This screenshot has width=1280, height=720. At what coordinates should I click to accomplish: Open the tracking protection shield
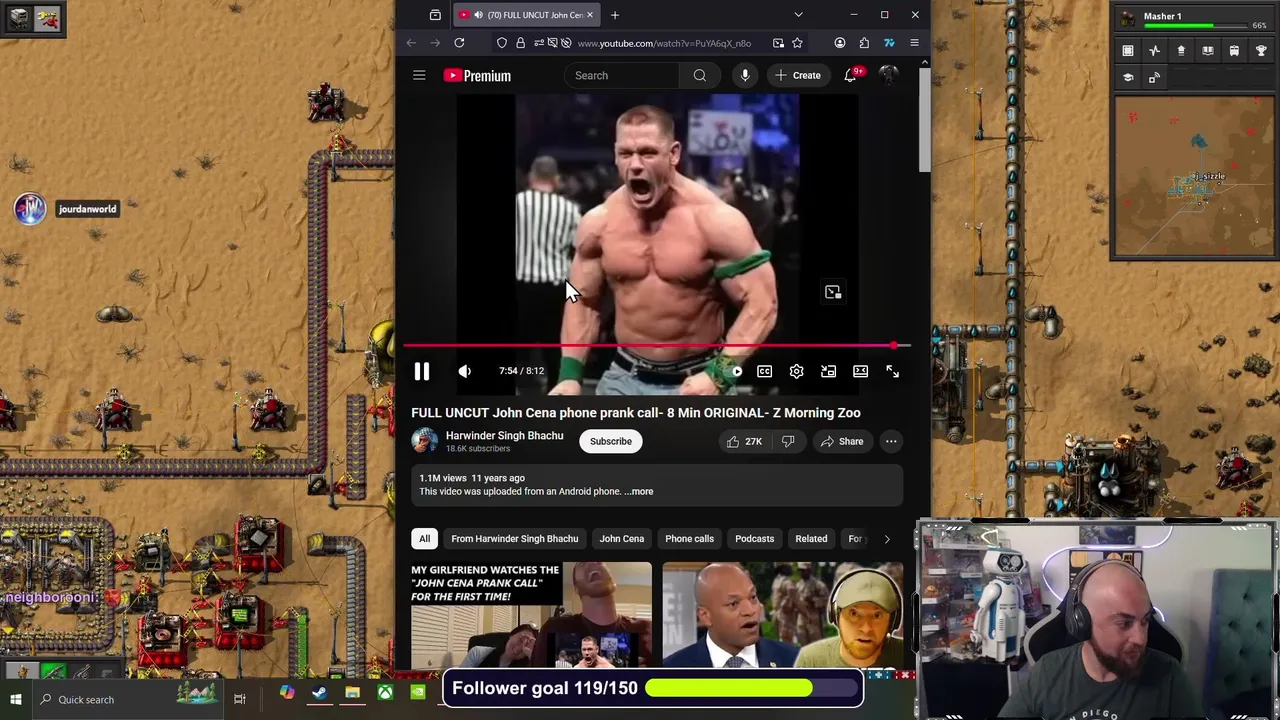tap(502, 43)
